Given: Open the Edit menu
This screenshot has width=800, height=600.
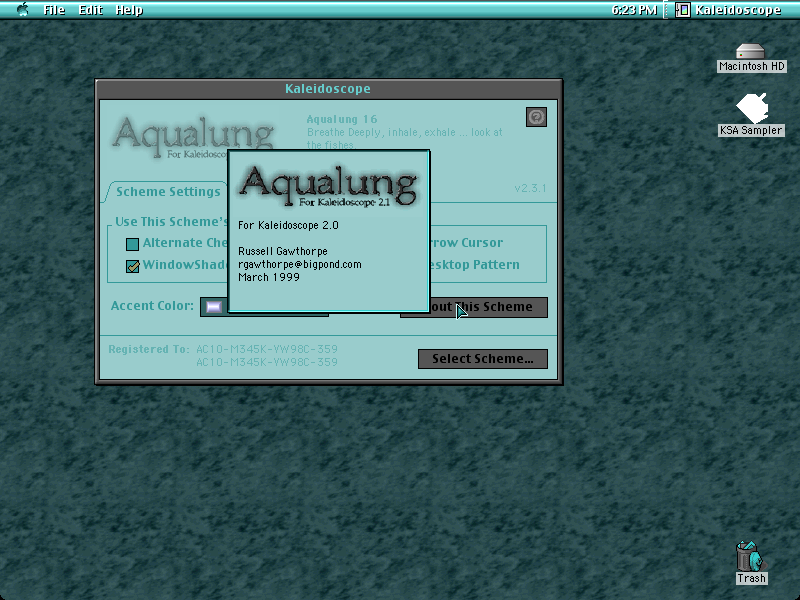Looking at the screenshot, I should click(90, 10).
